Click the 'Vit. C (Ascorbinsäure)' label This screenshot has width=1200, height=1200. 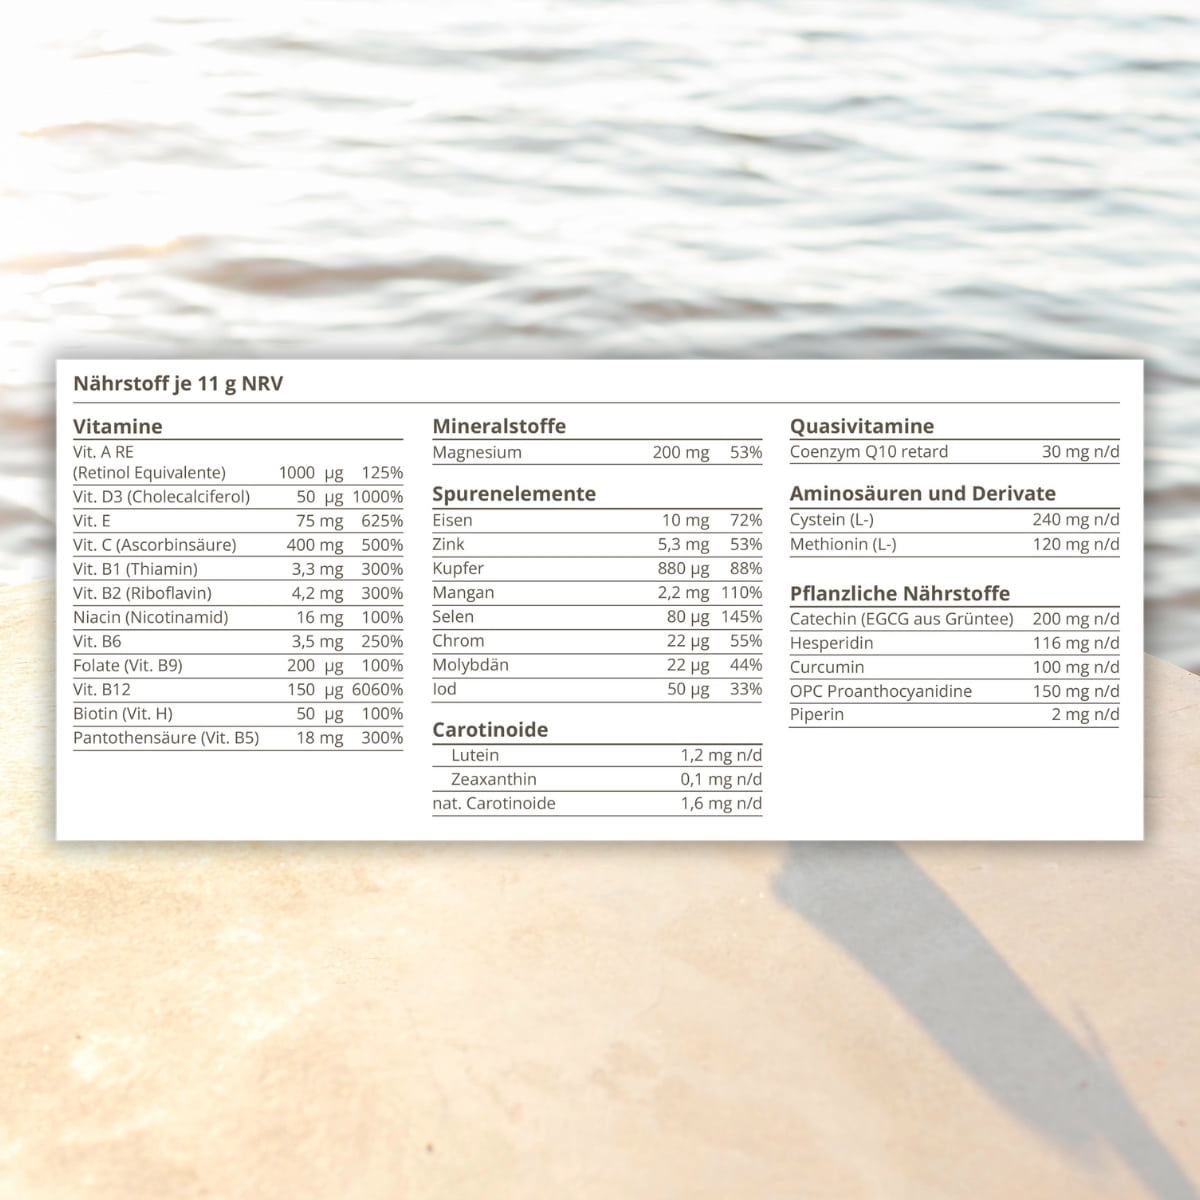(x=155, y=545)
